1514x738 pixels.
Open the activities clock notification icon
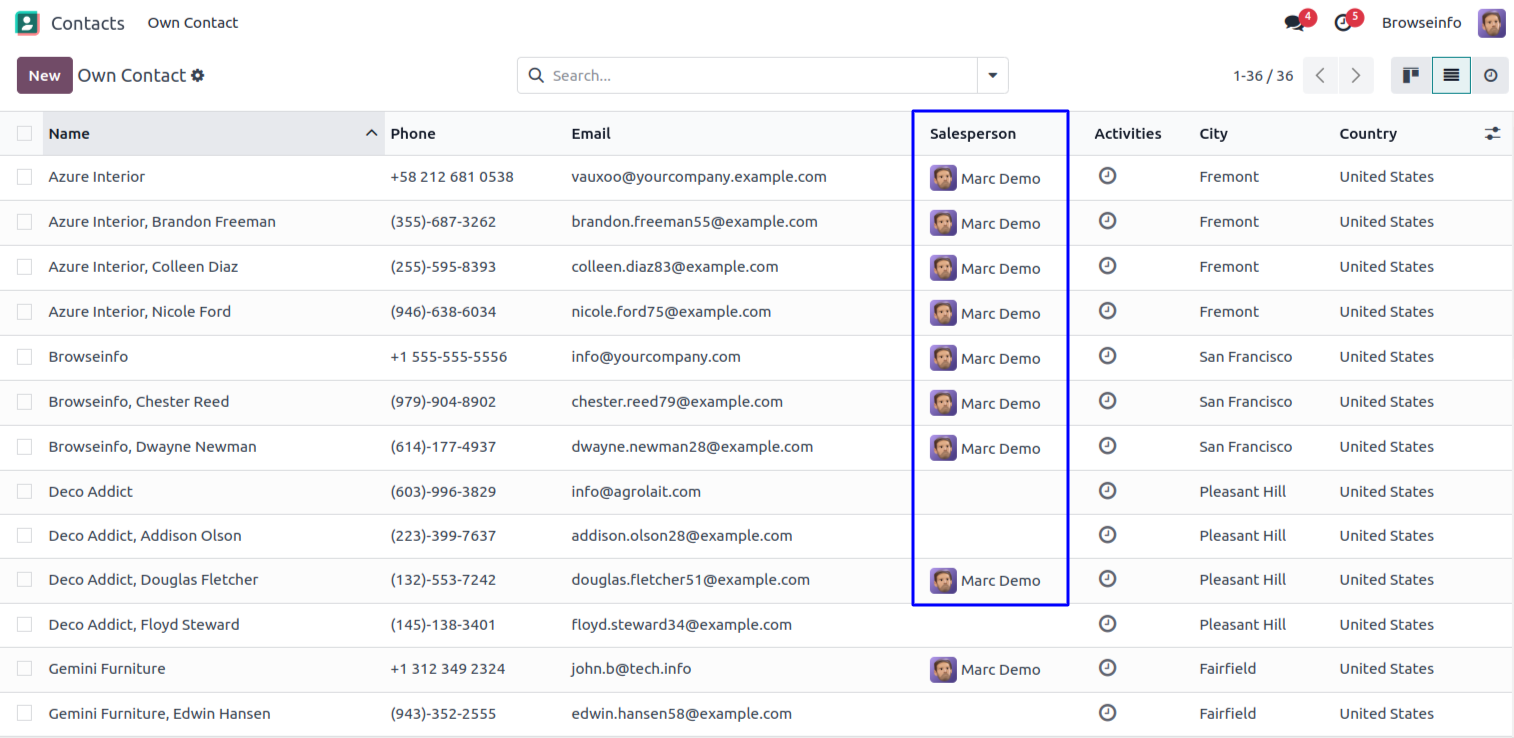[x=1343, y=23]
